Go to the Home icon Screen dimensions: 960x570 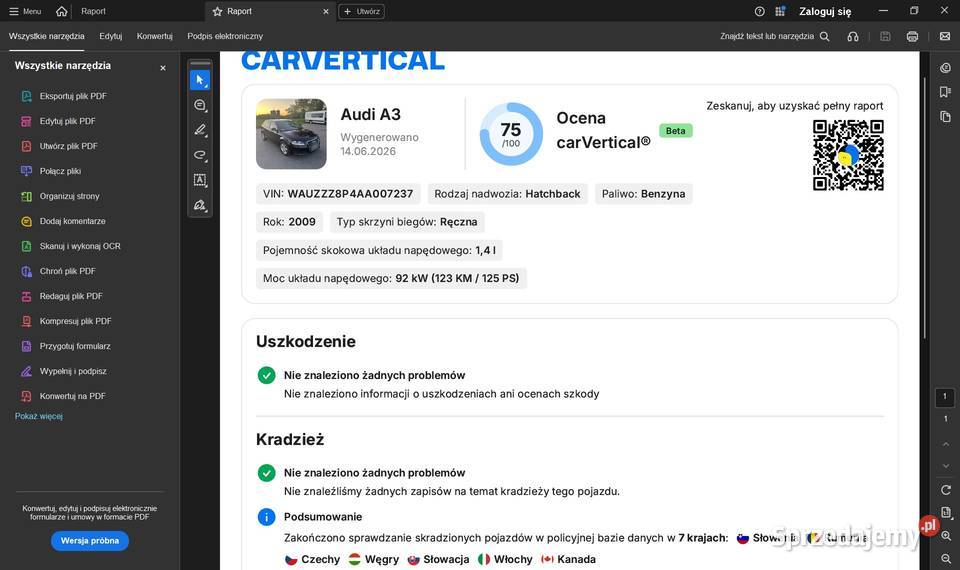coord(61,11)
